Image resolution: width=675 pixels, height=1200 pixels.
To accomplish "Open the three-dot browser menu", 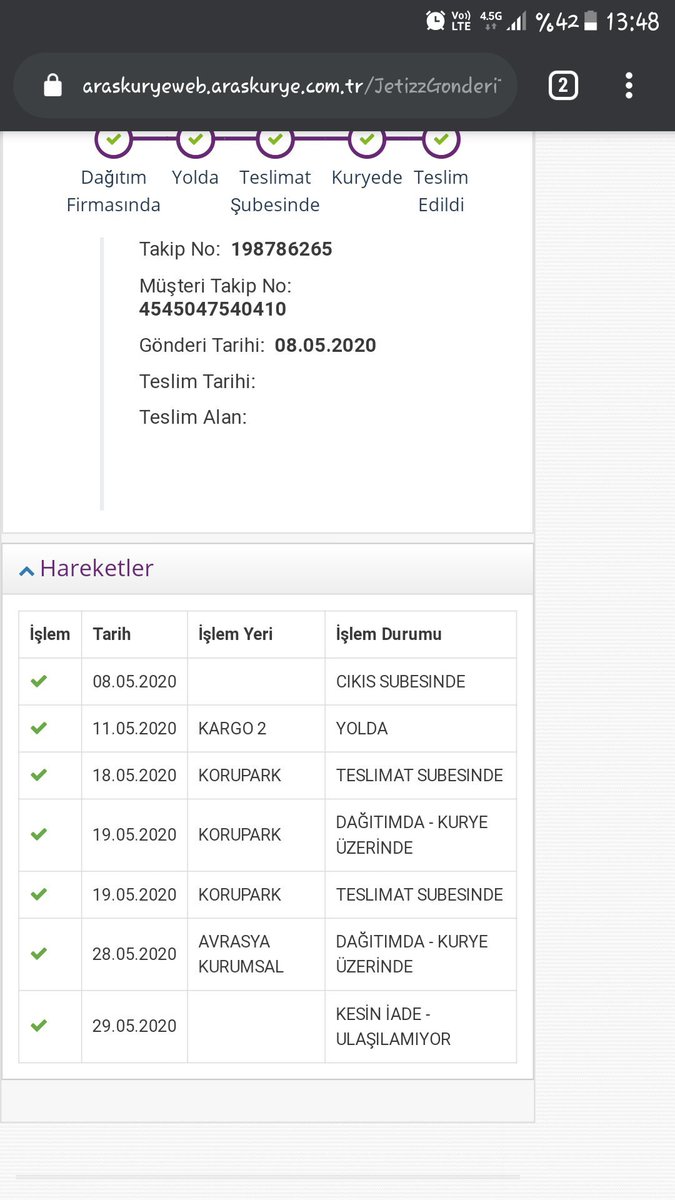I will [x=628, y=86].
